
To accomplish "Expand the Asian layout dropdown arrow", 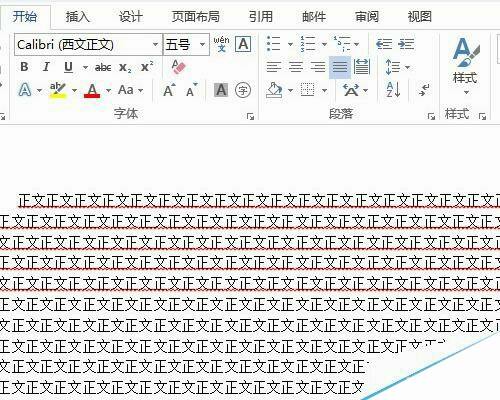I will click(366, 90).
